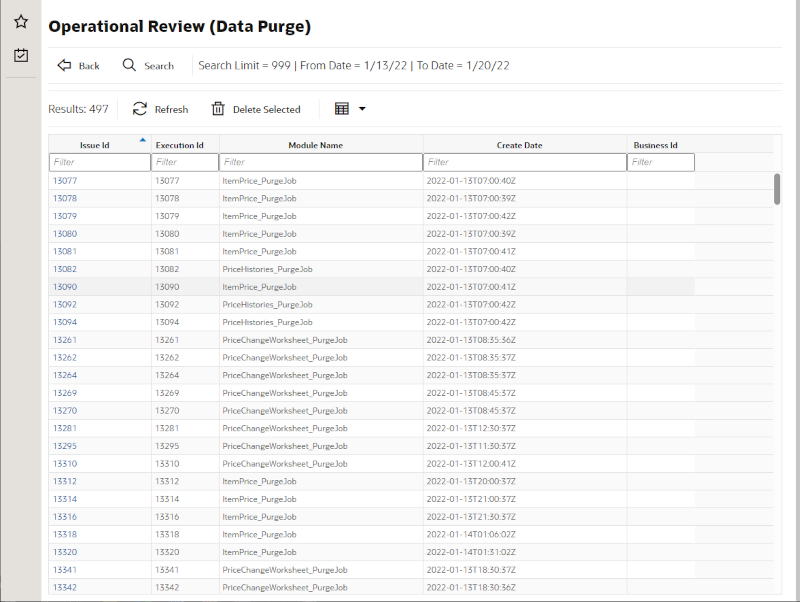Select Execution Id 13341 cell

tap(185, 570)
